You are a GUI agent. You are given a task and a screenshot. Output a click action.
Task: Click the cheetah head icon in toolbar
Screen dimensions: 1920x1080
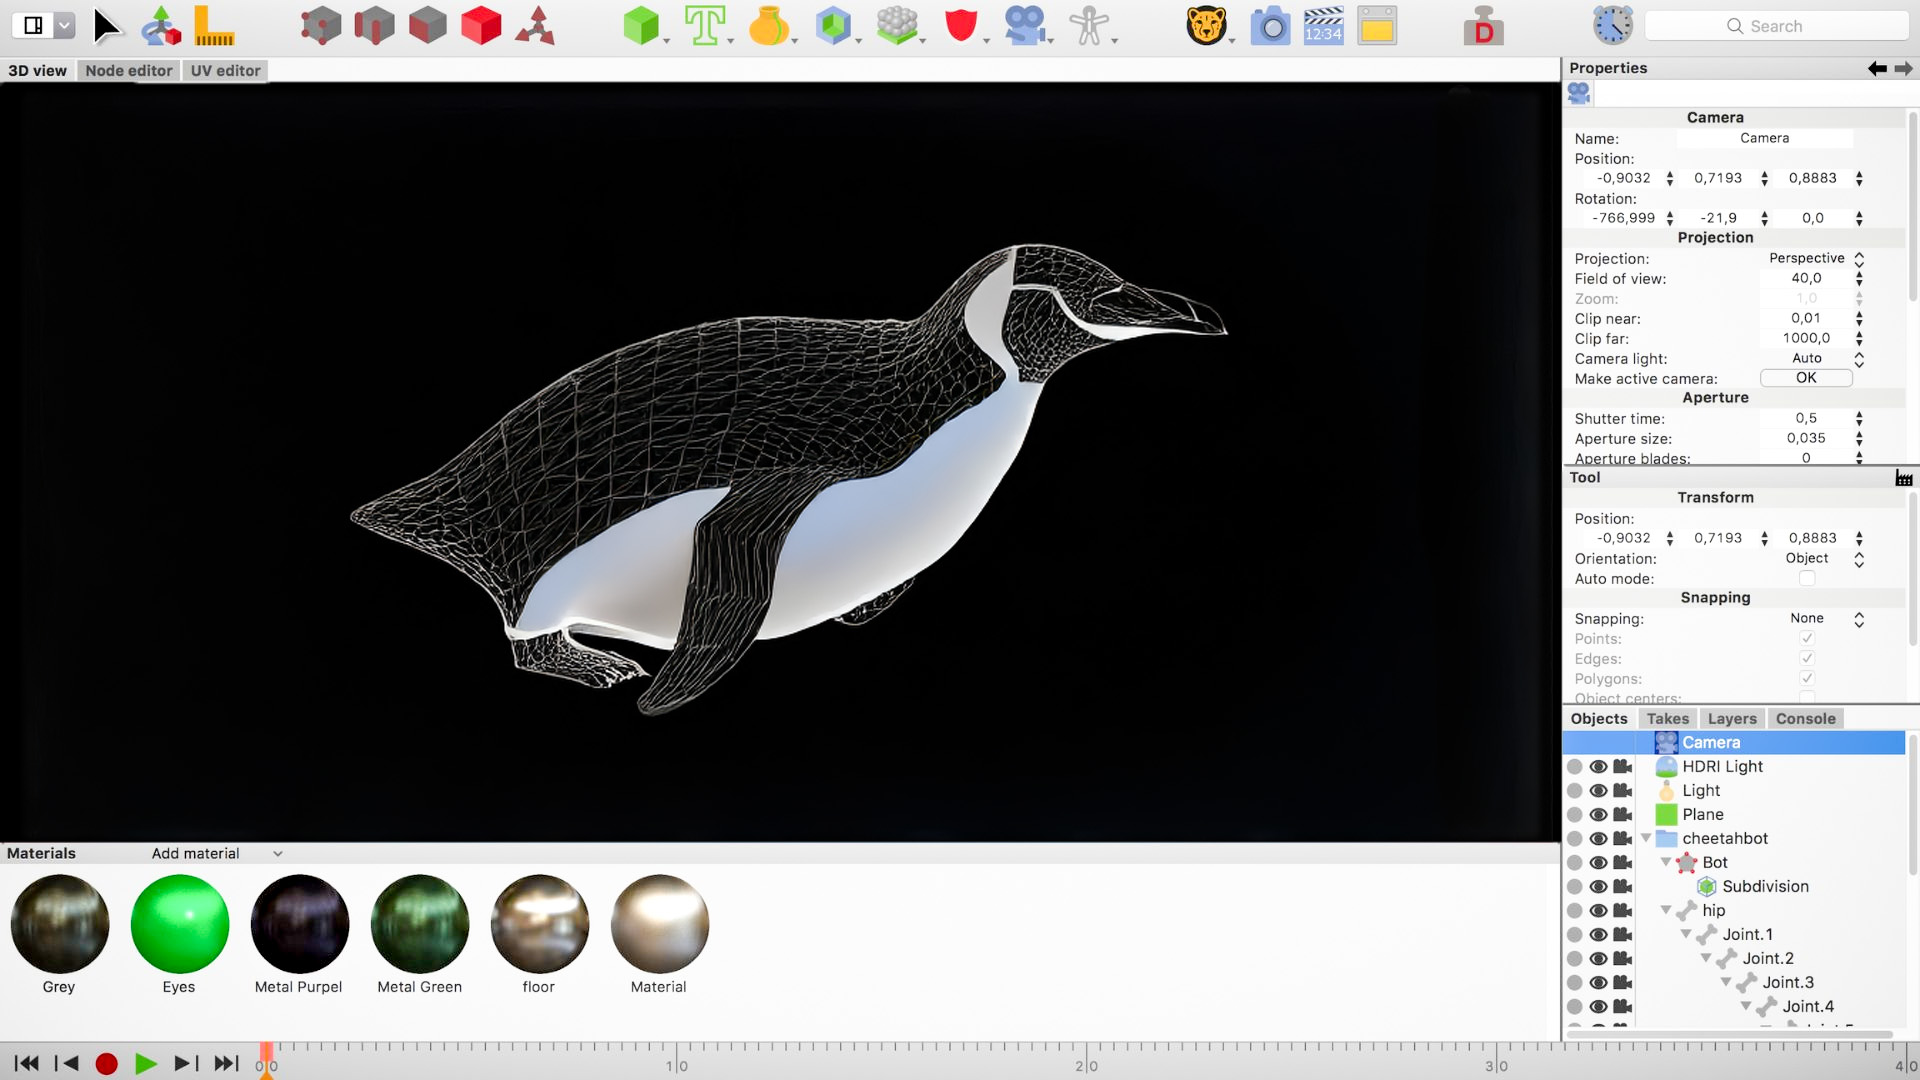(1206, 26)
